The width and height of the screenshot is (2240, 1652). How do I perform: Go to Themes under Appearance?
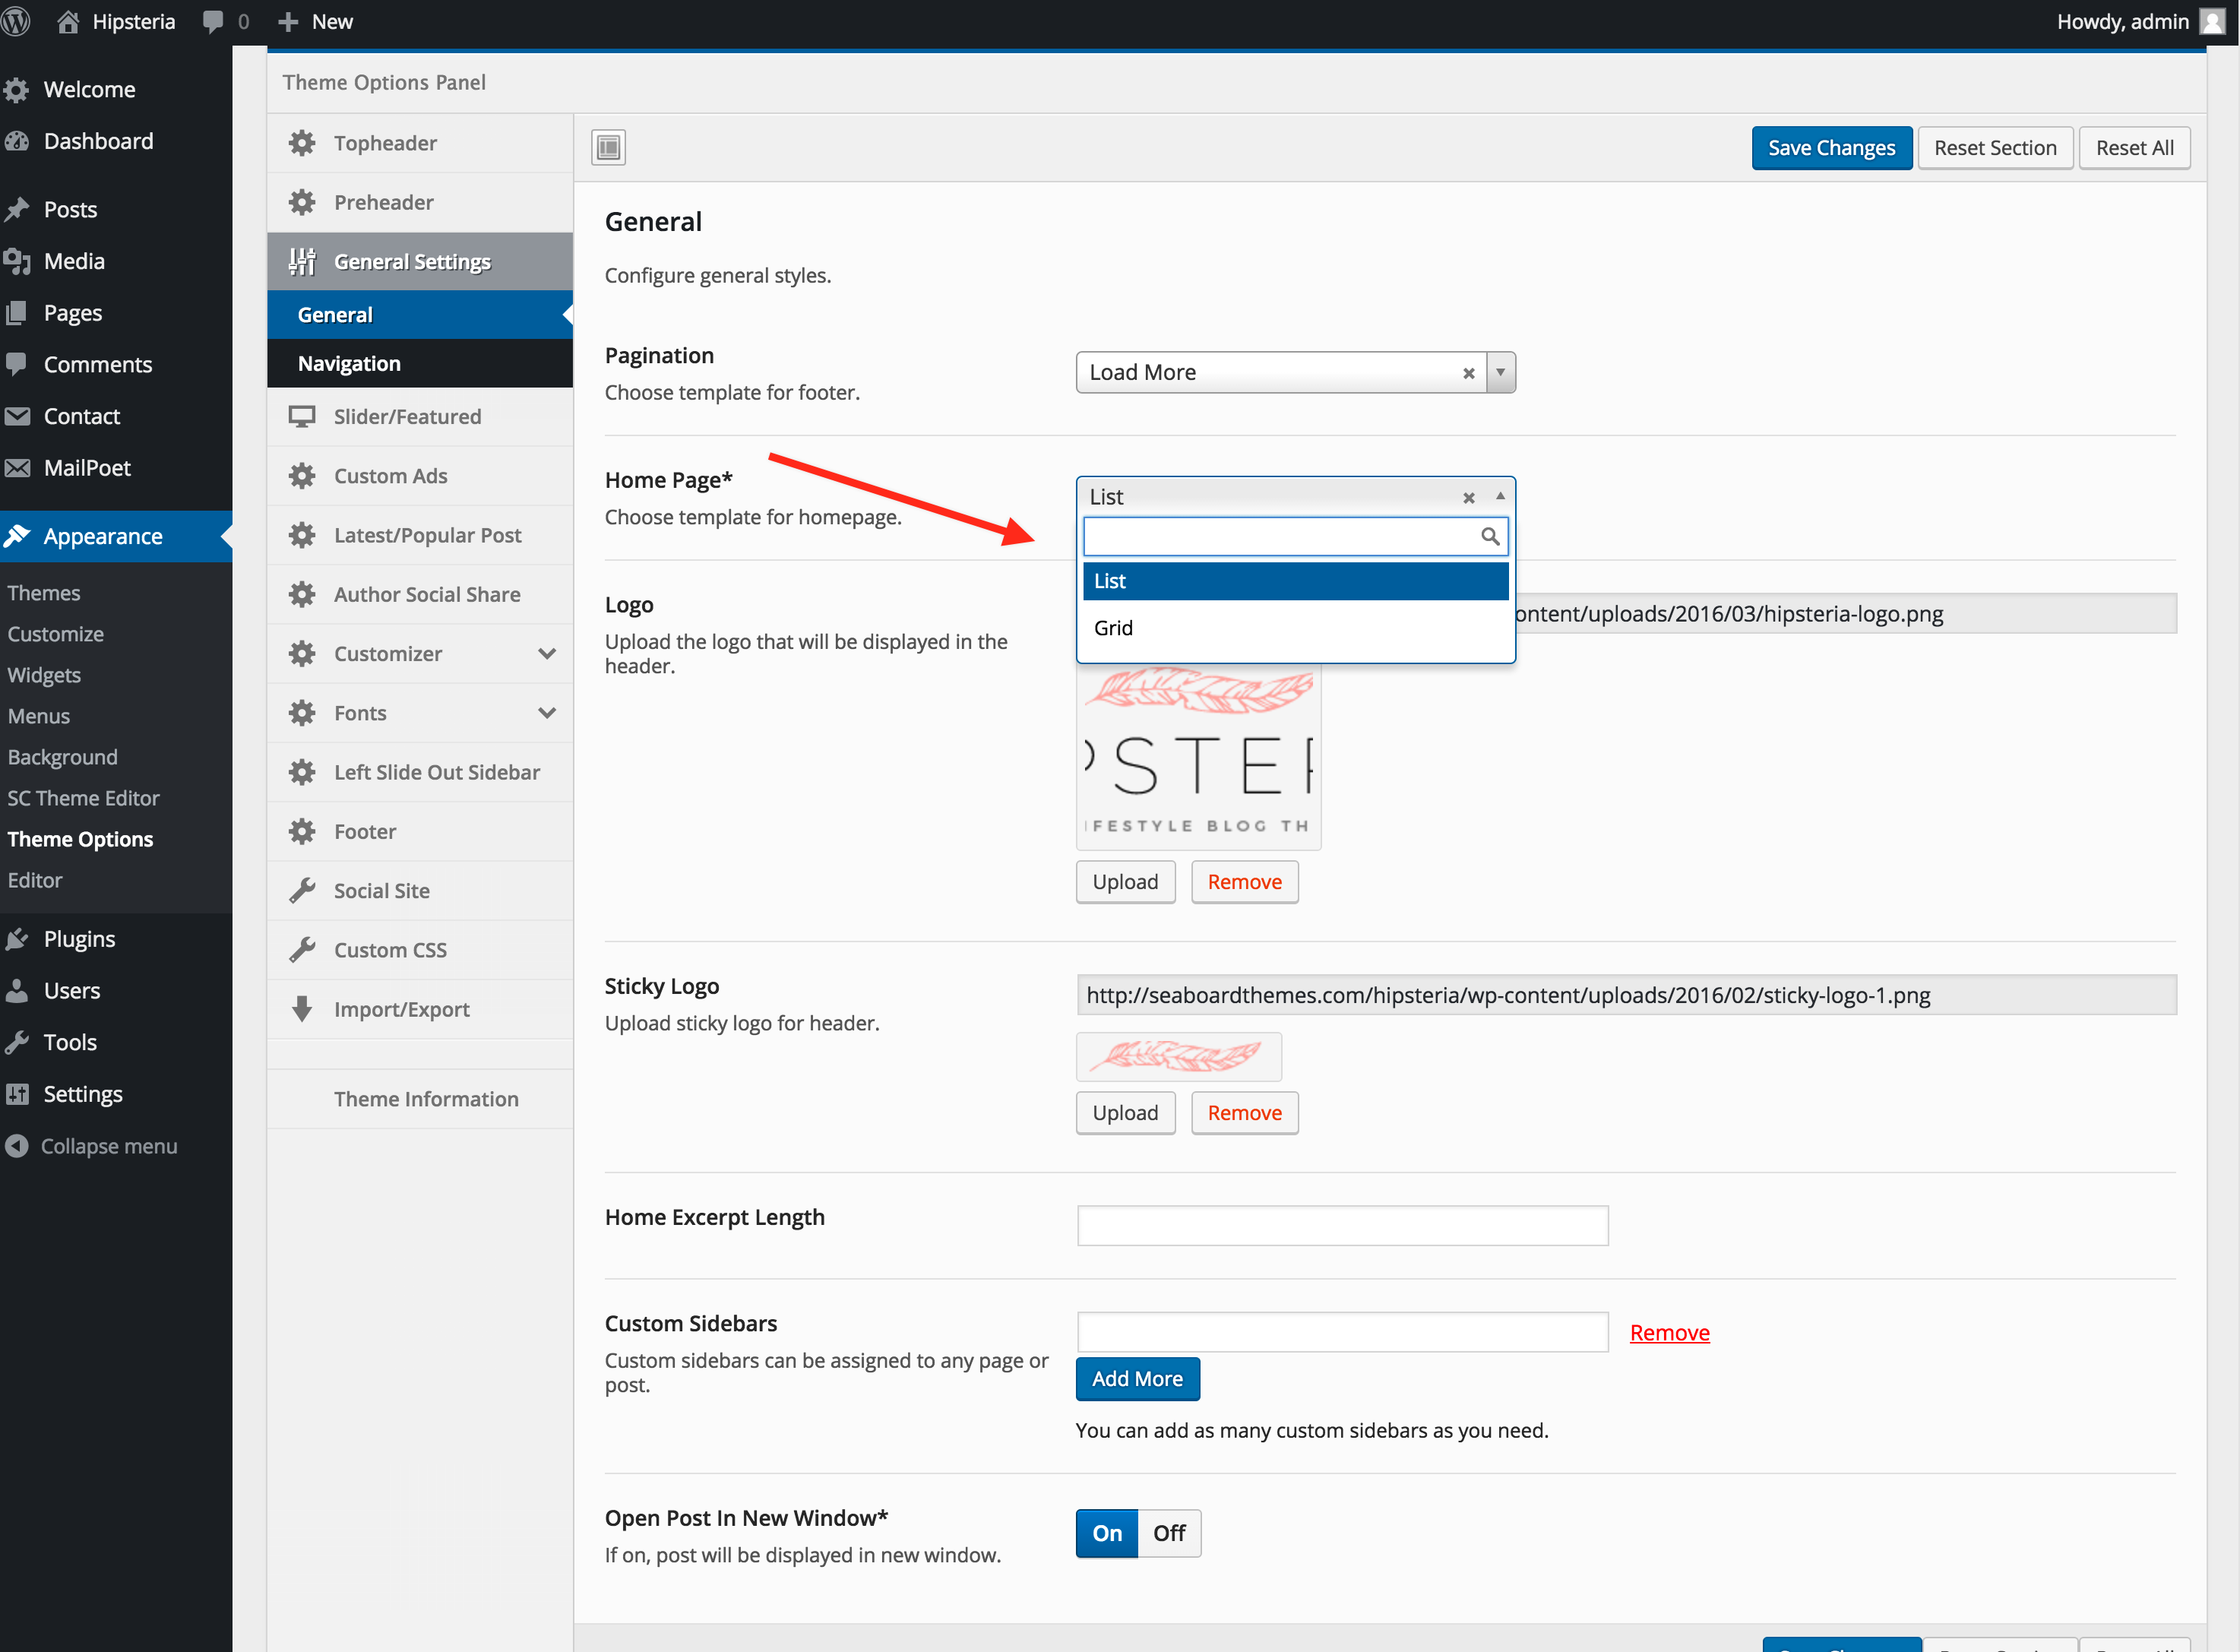tap(44, 592)
